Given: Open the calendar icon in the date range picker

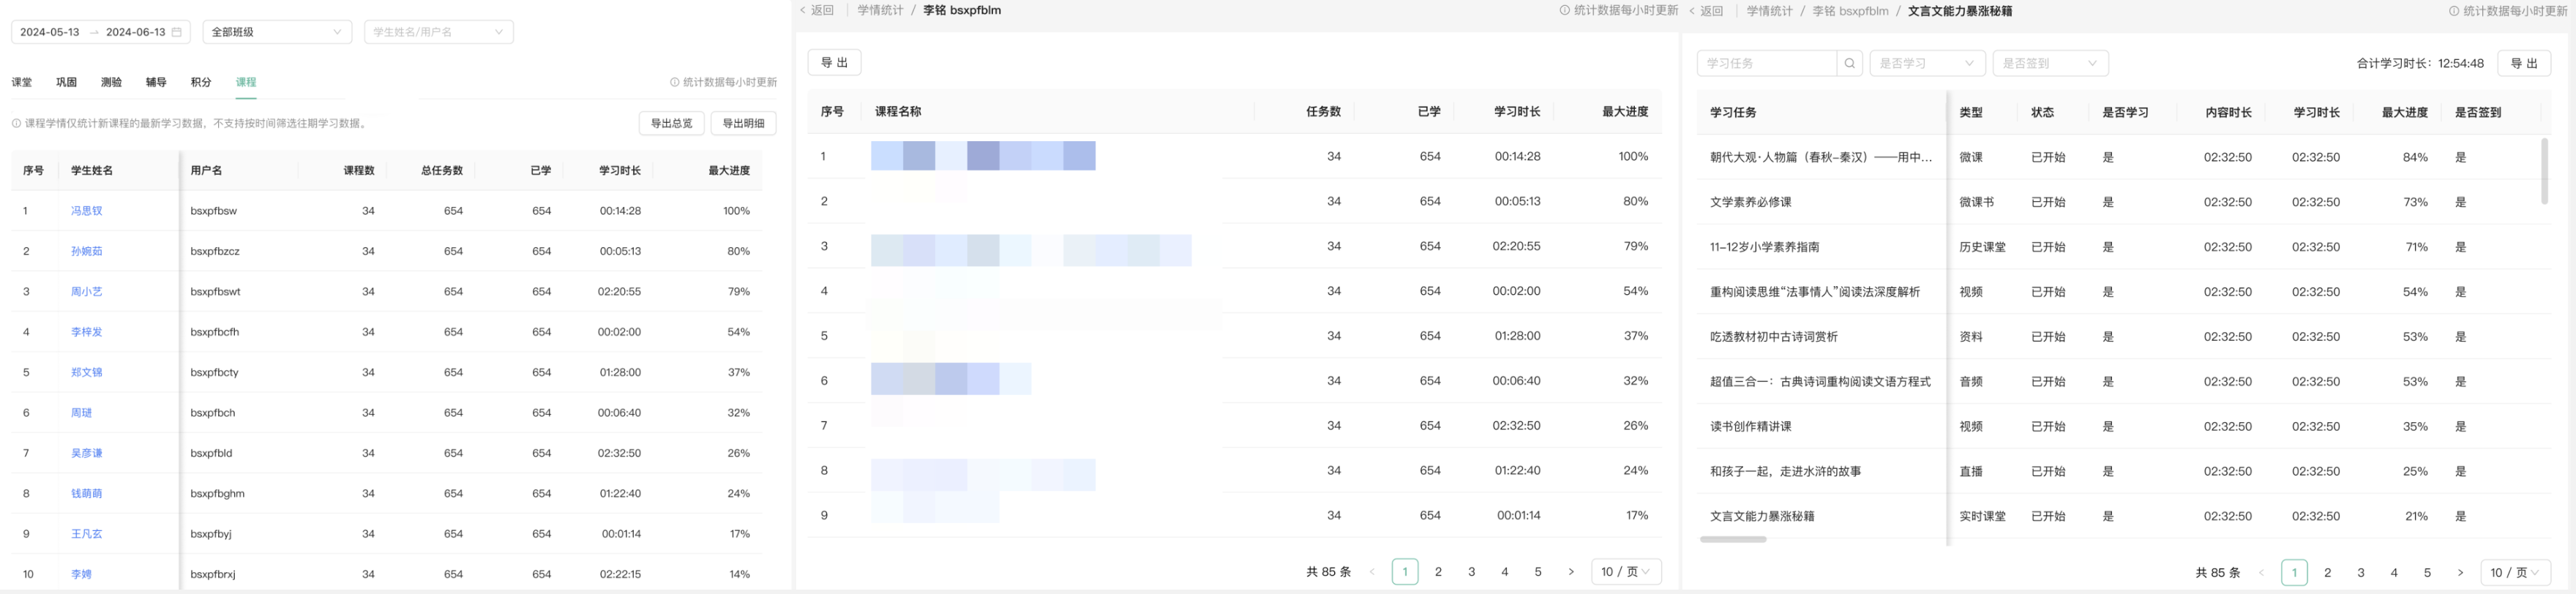Looking at the screenshot, I should click(177, 32).
